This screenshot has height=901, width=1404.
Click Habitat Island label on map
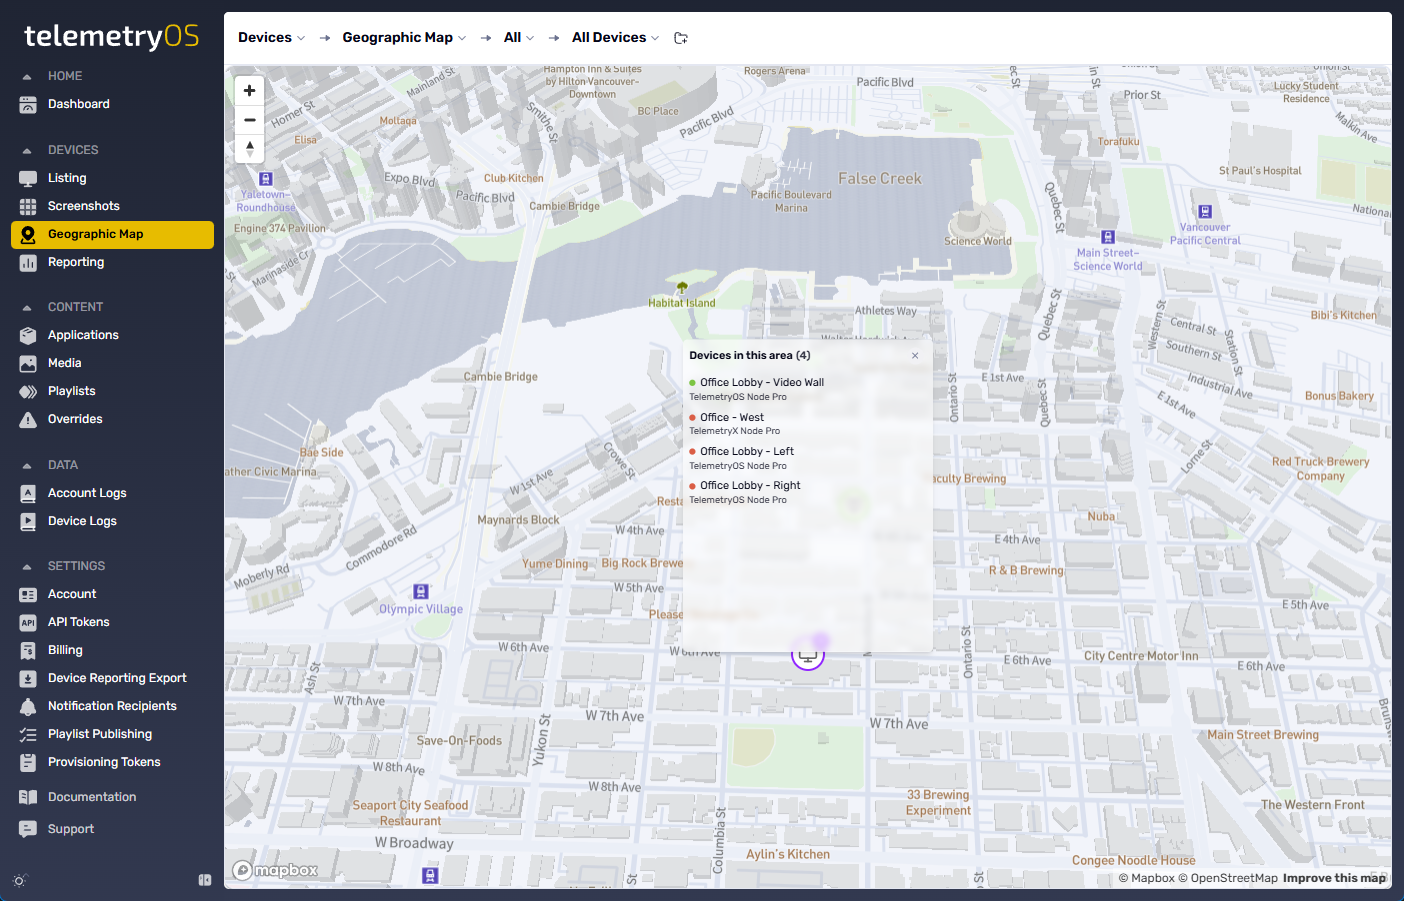click(x=682, y=303)
